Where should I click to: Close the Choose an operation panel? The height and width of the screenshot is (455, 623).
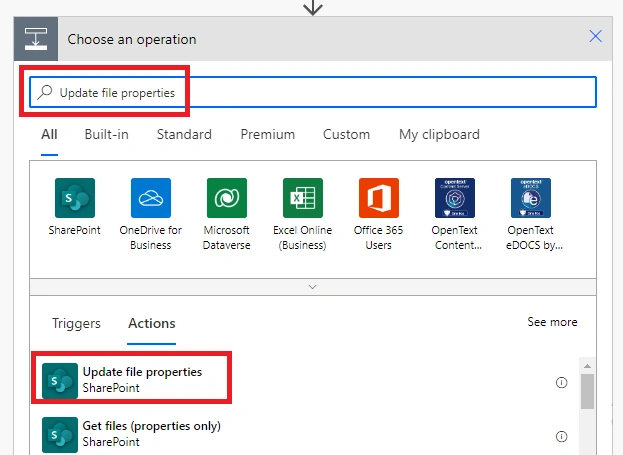595,36
